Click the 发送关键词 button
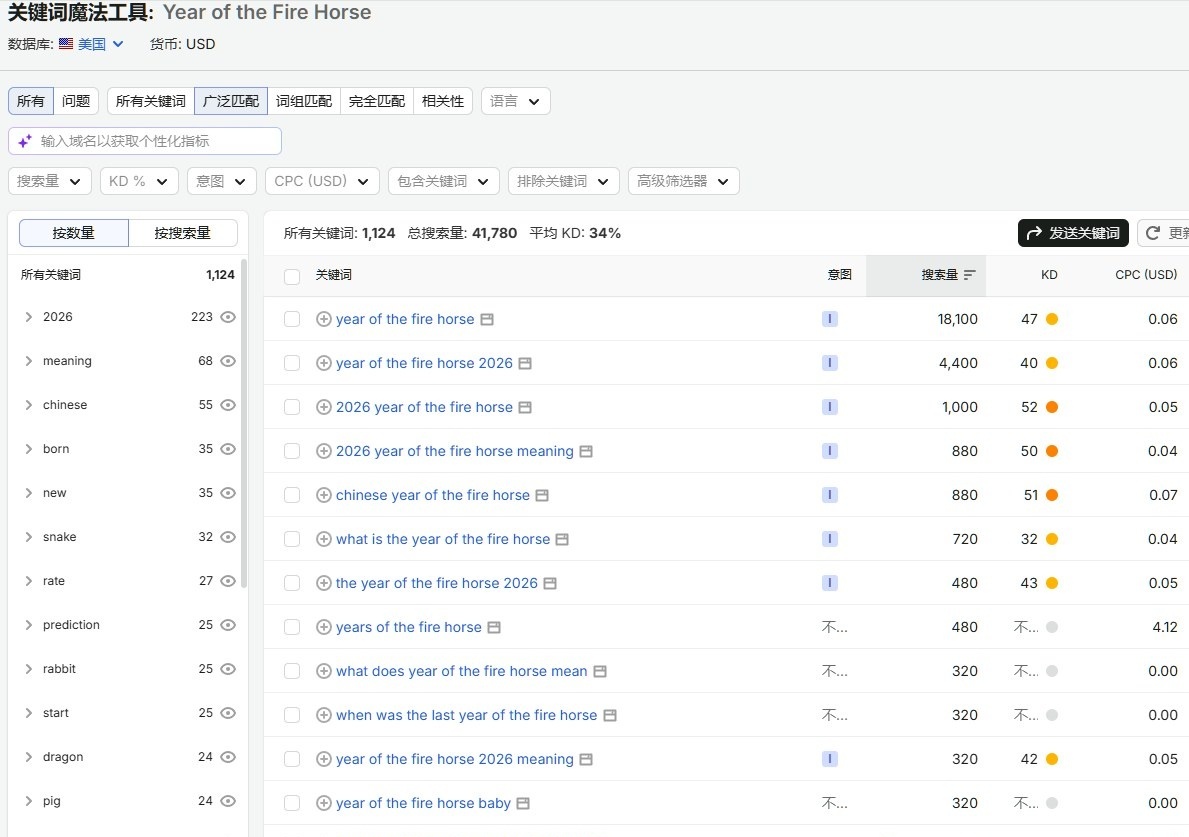Viewport: 1189px width, 837px height. pos(1073,233)
